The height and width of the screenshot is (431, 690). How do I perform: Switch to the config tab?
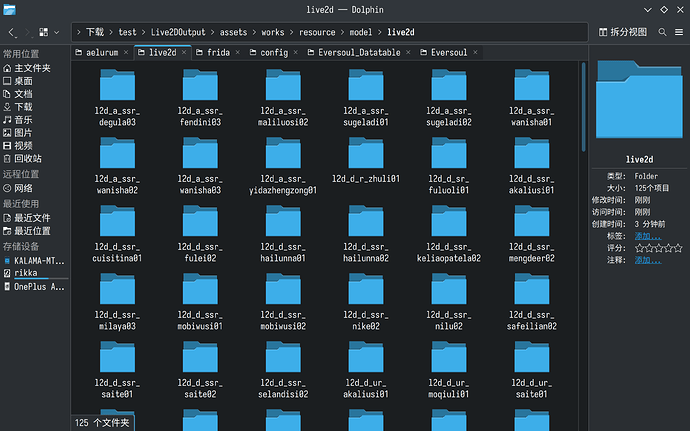point(274,52)
